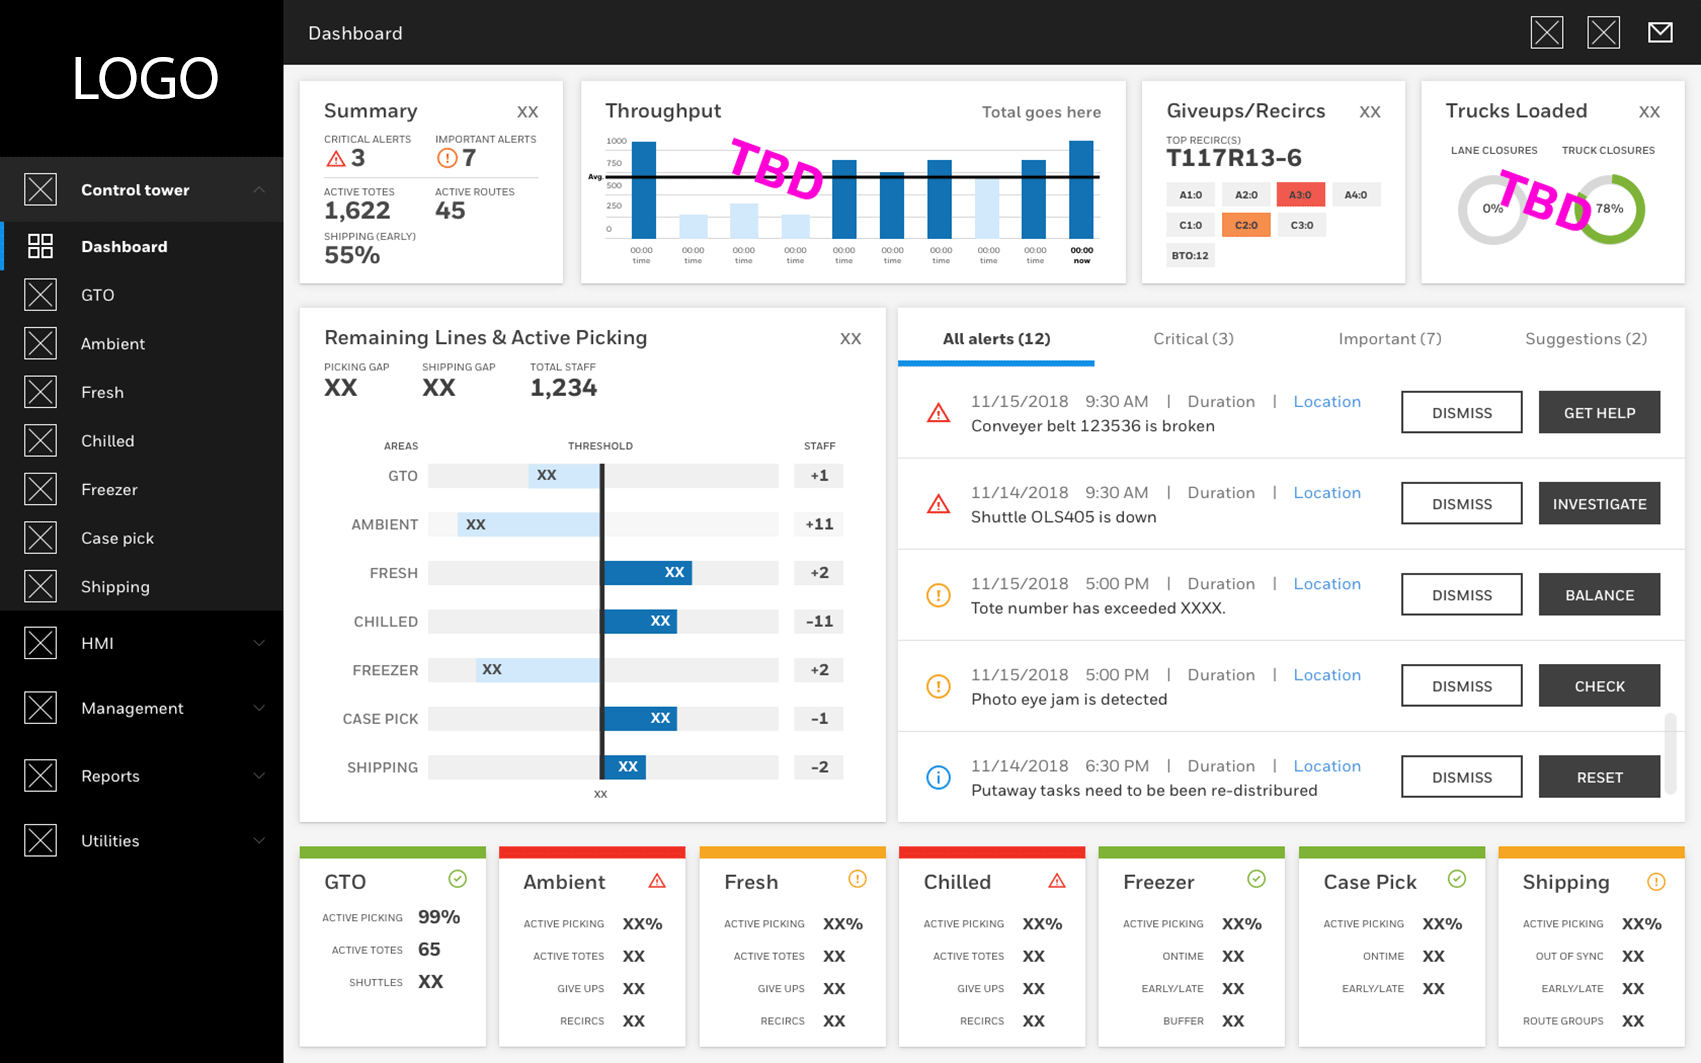This screenshot has height=1063, width=1701.
Task: Click green check icon on Case Pick card
Action: click(x=1457, y=879)
